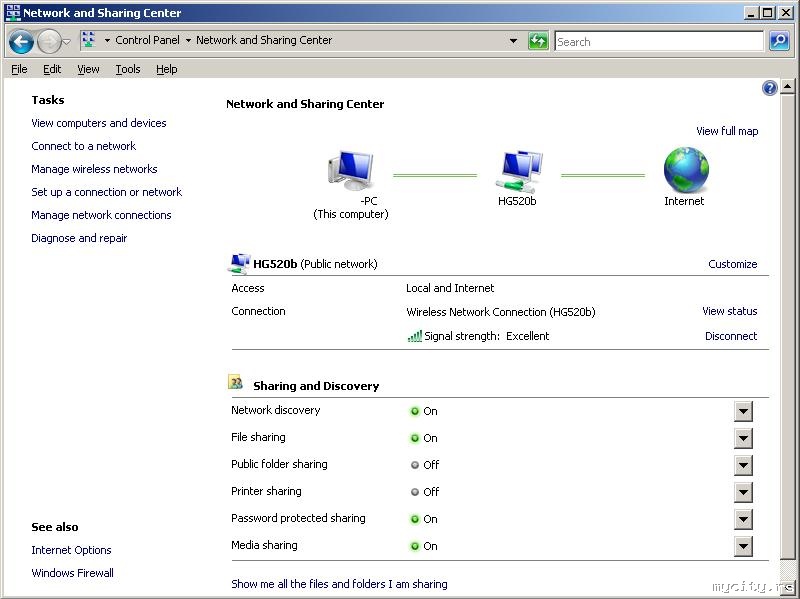The height and width of the screenshot is (599, 800).
Task: Expand File sharing settings
Action: pos(743,438)
